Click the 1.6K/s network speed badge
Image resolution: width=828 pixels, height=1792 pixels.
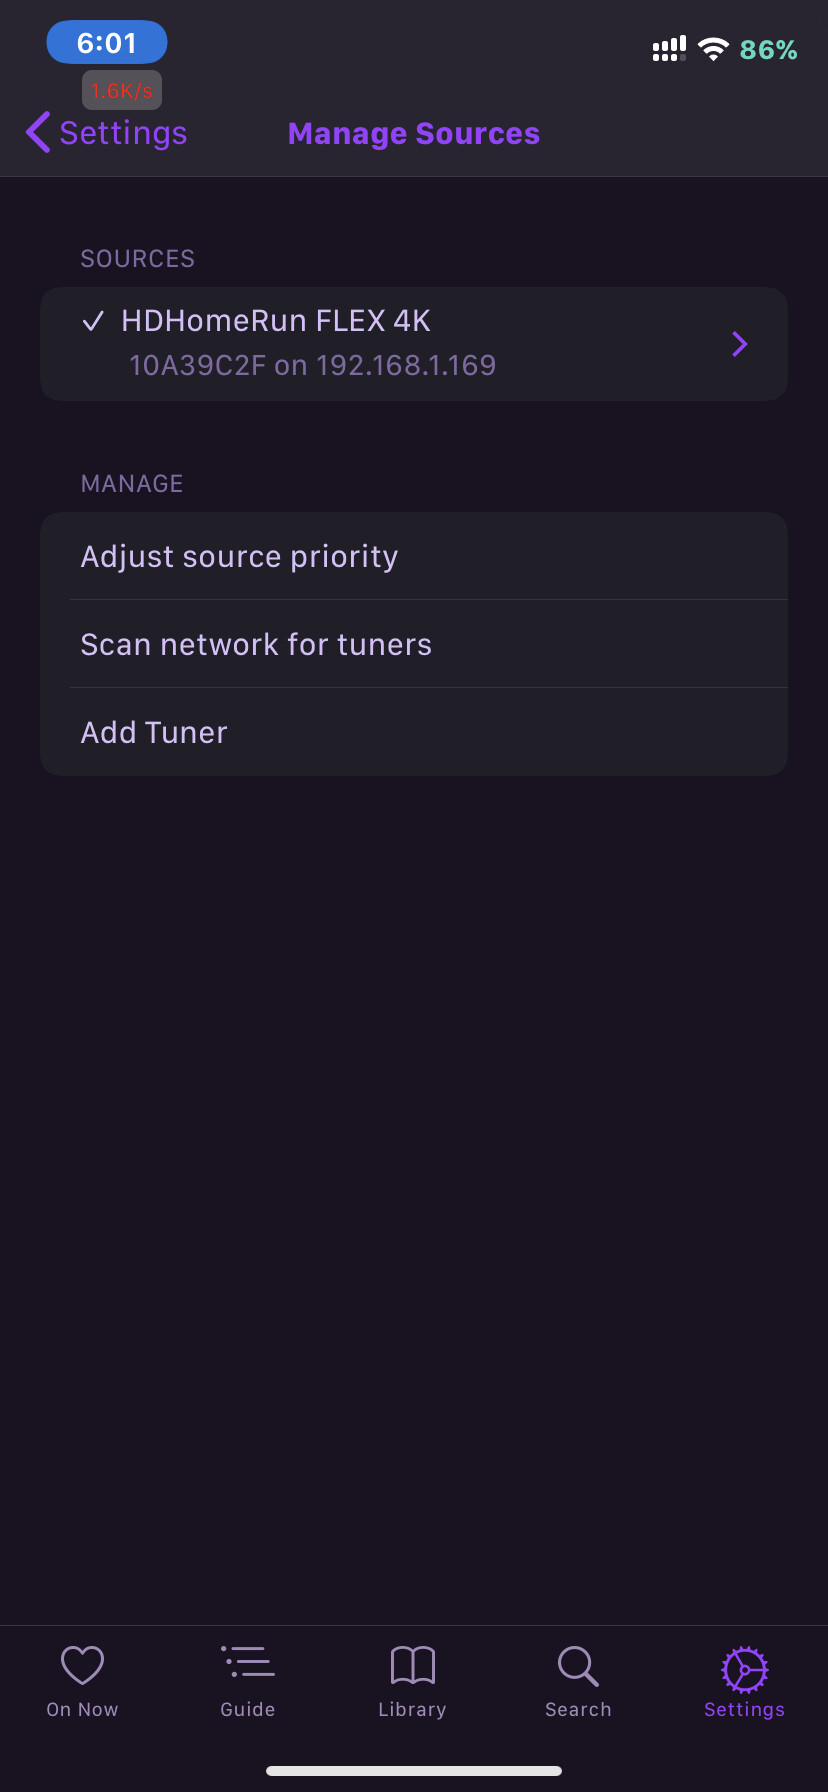click(122, 91)
